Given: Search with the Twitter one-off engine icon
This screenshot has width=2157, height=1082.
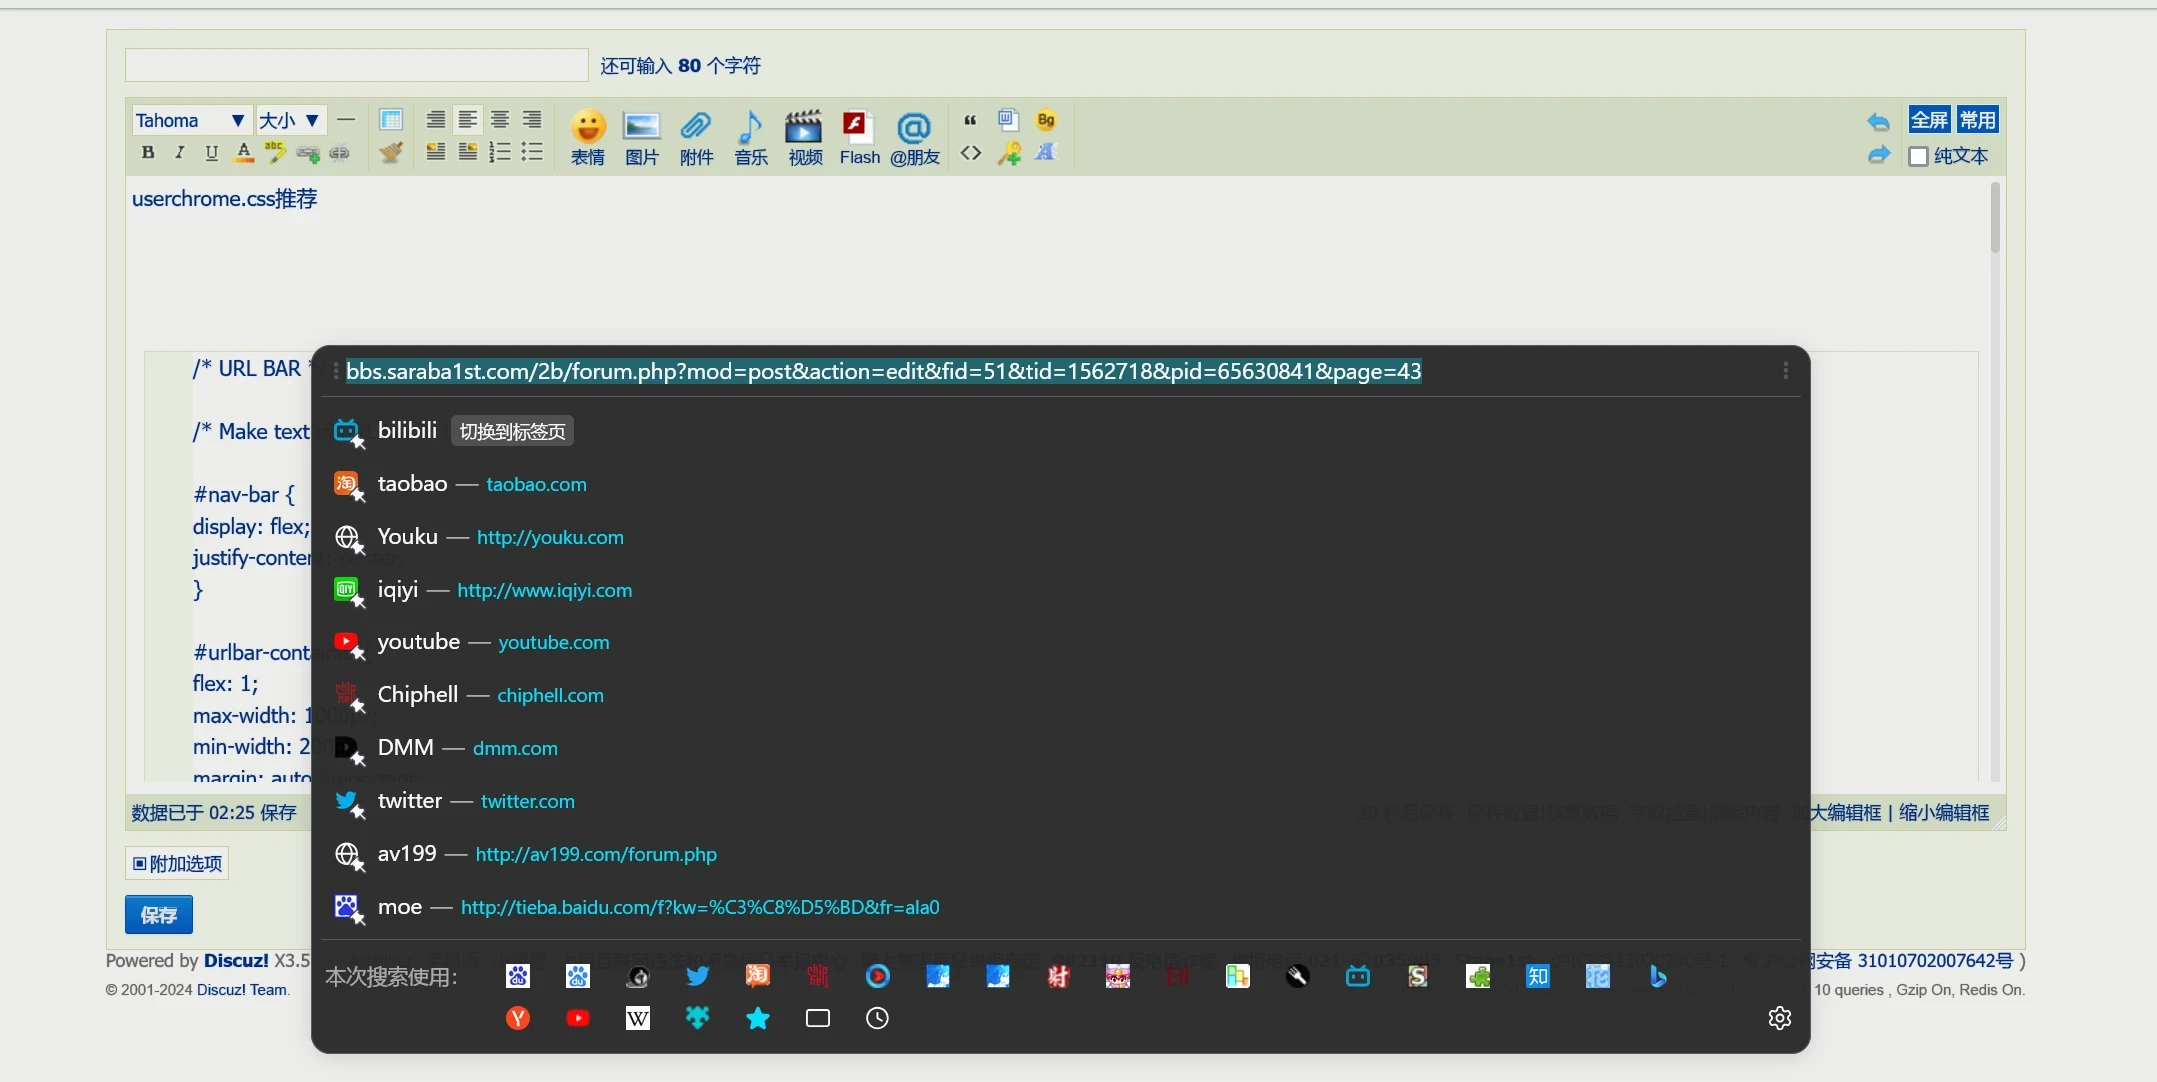Looking at the screenshot, I should (698, 976).
